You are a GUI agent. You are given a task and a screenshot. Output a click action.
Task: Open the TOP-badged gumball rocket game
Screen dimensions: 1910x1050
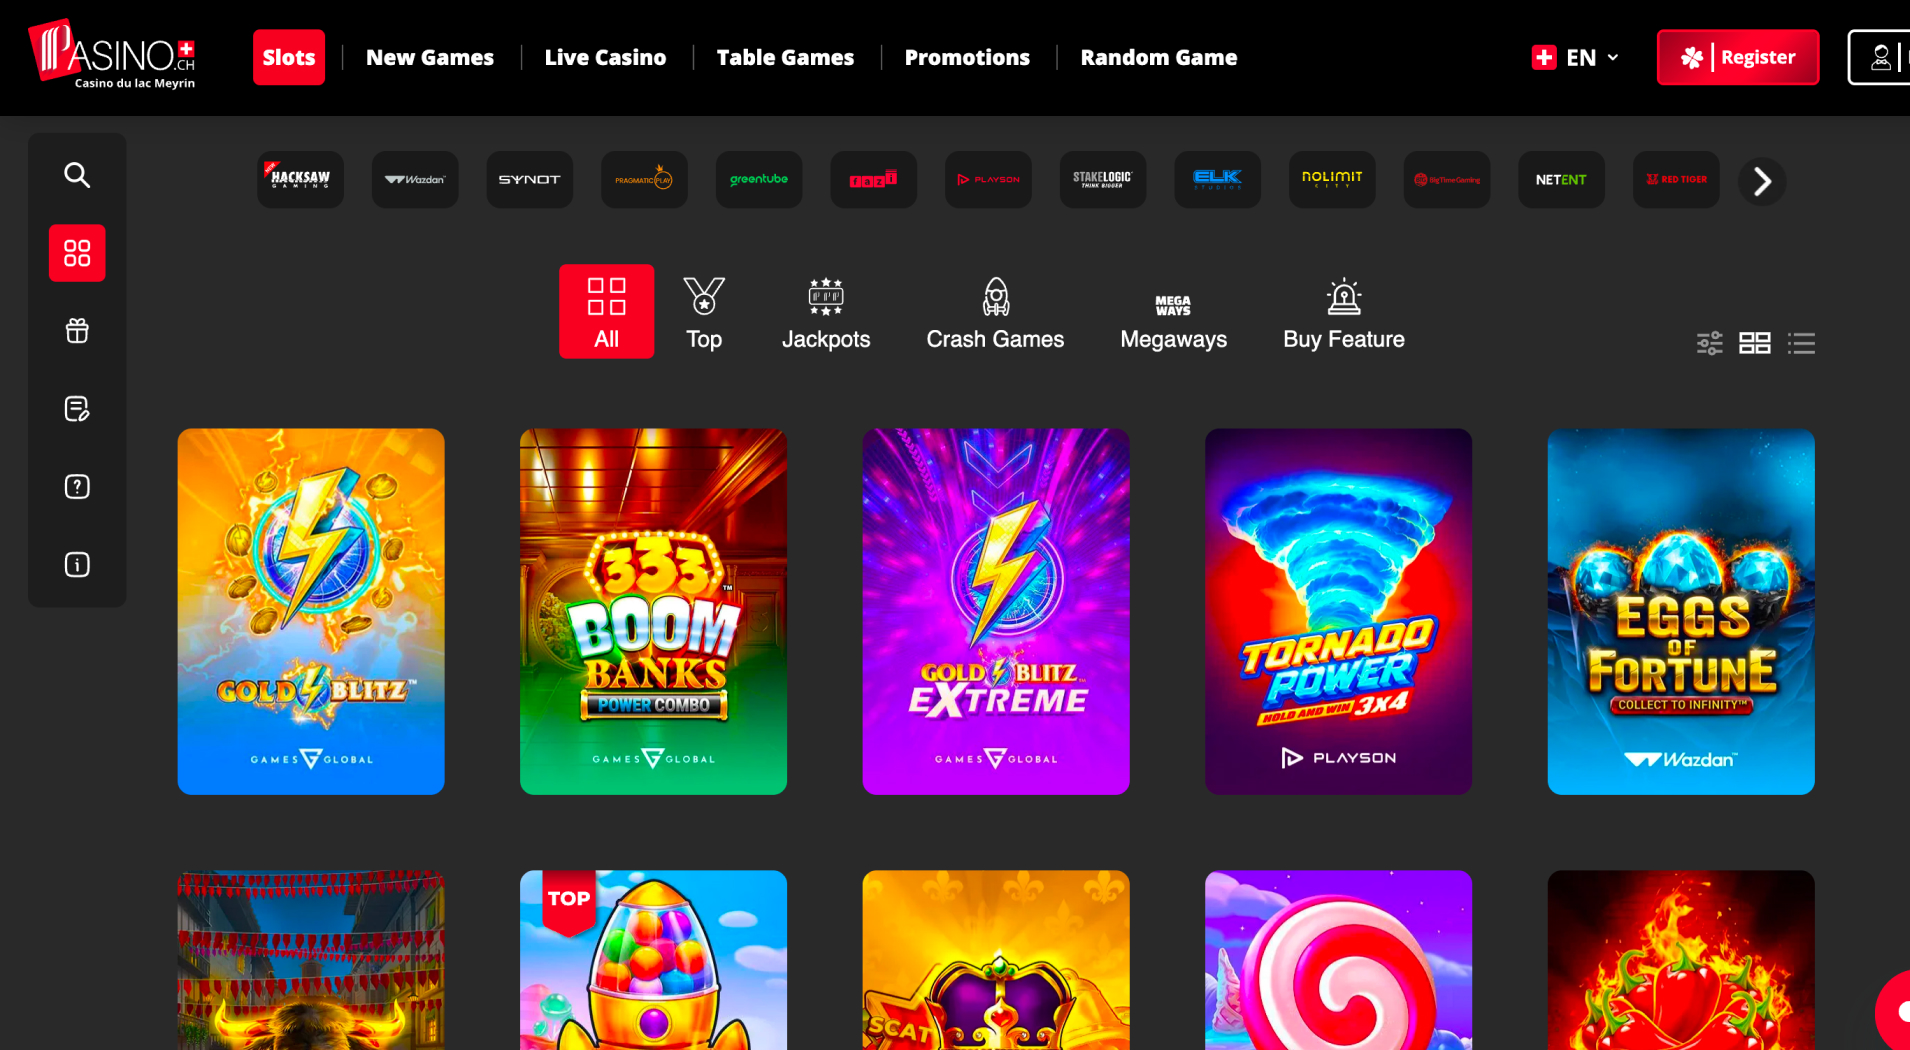tap(653, 960)
